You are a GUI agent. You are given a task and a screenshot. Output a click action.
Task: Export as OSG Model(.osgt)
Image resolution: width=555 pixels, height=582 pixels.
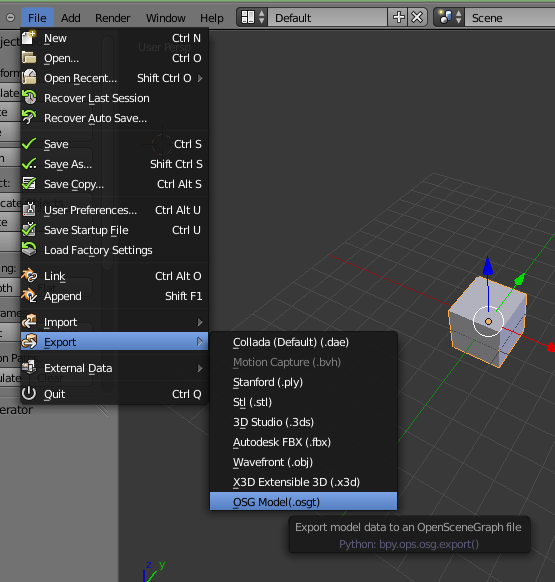(x=303, y=501)
